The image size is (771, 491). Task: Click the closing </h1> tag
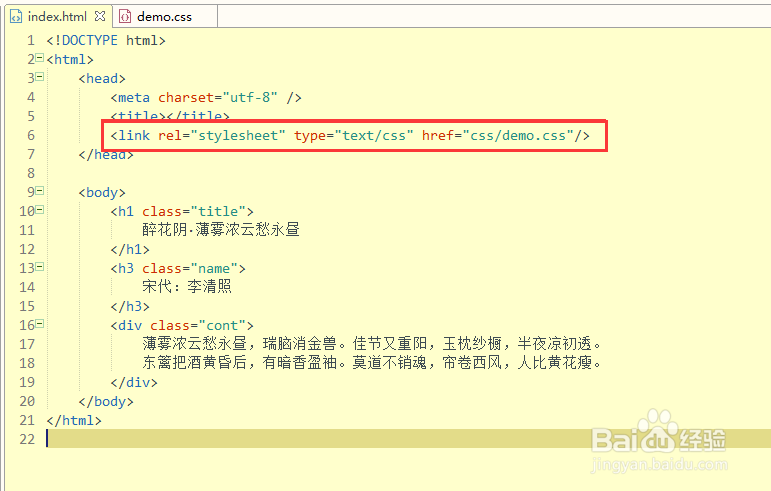130,249
